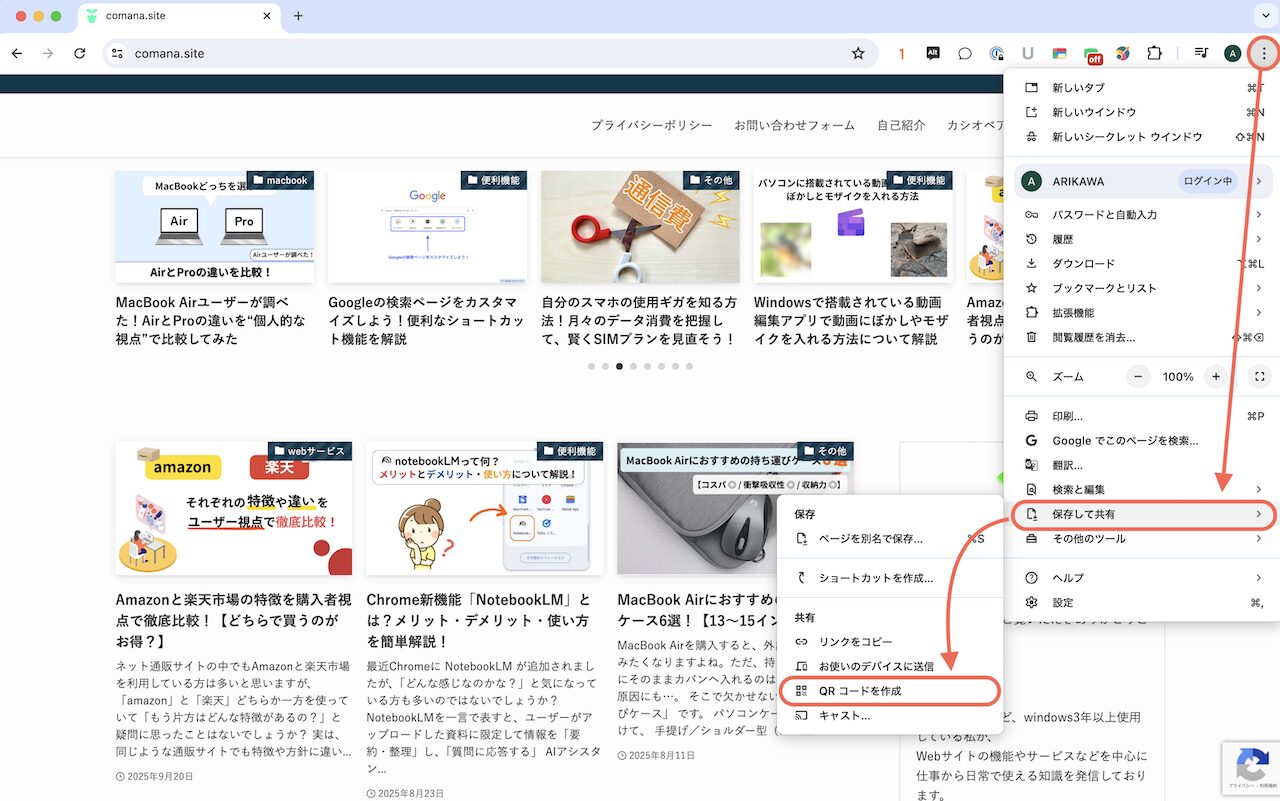Open the Amazonと楽天市場 article thumbnail
This screenshot has width=1280, height=801.
[x=233, y=509]
